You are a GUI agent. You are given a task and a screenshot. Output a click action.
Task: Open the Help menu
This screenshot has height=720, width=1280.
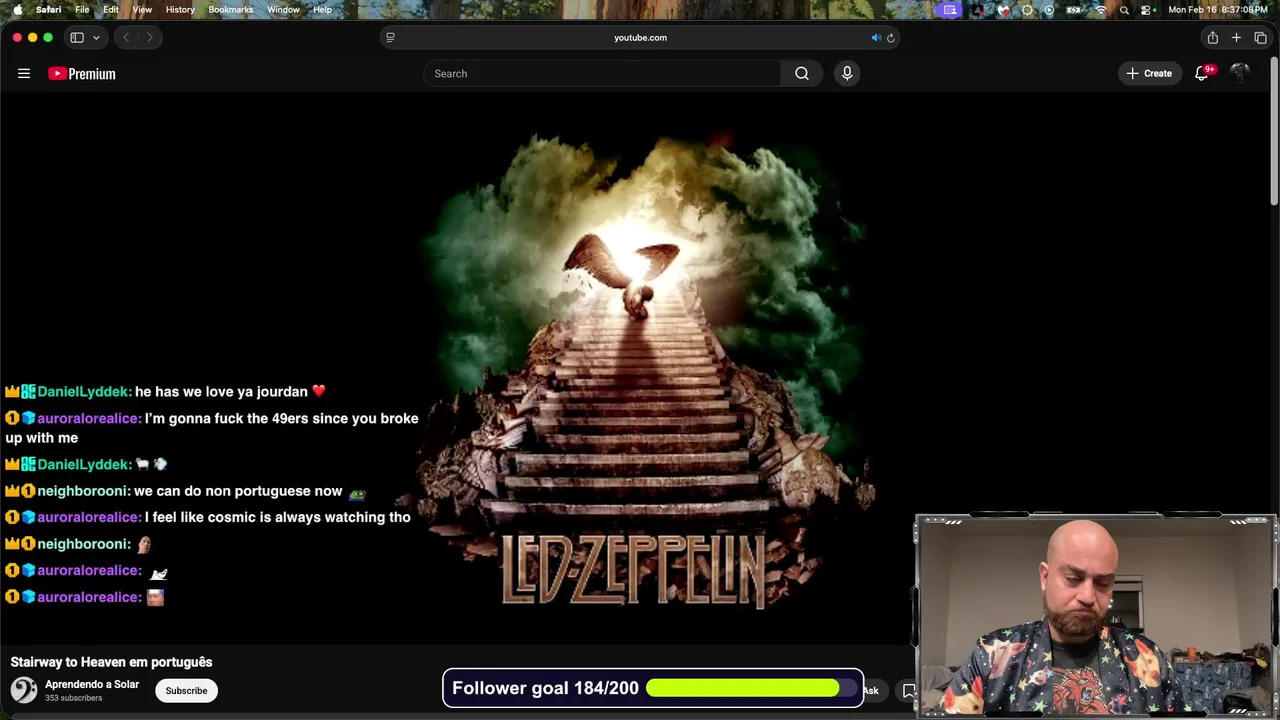[x=322, y=9]
